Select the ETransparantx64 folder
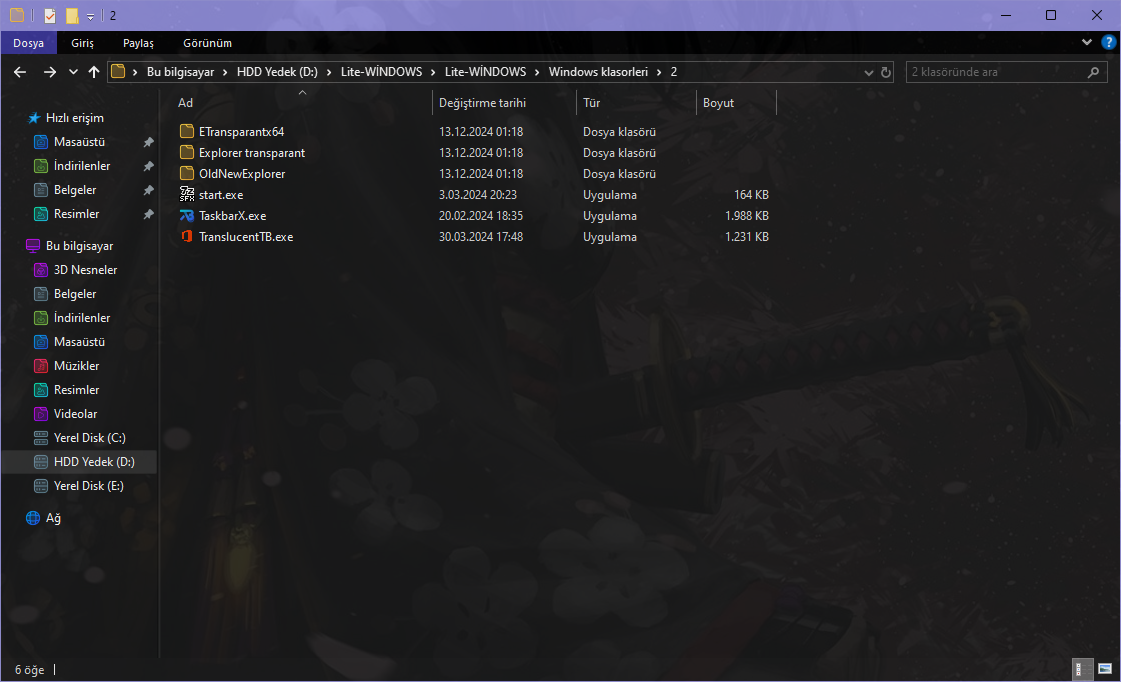The height and width of the screenshot is (682, 1121). click(242, 132)
